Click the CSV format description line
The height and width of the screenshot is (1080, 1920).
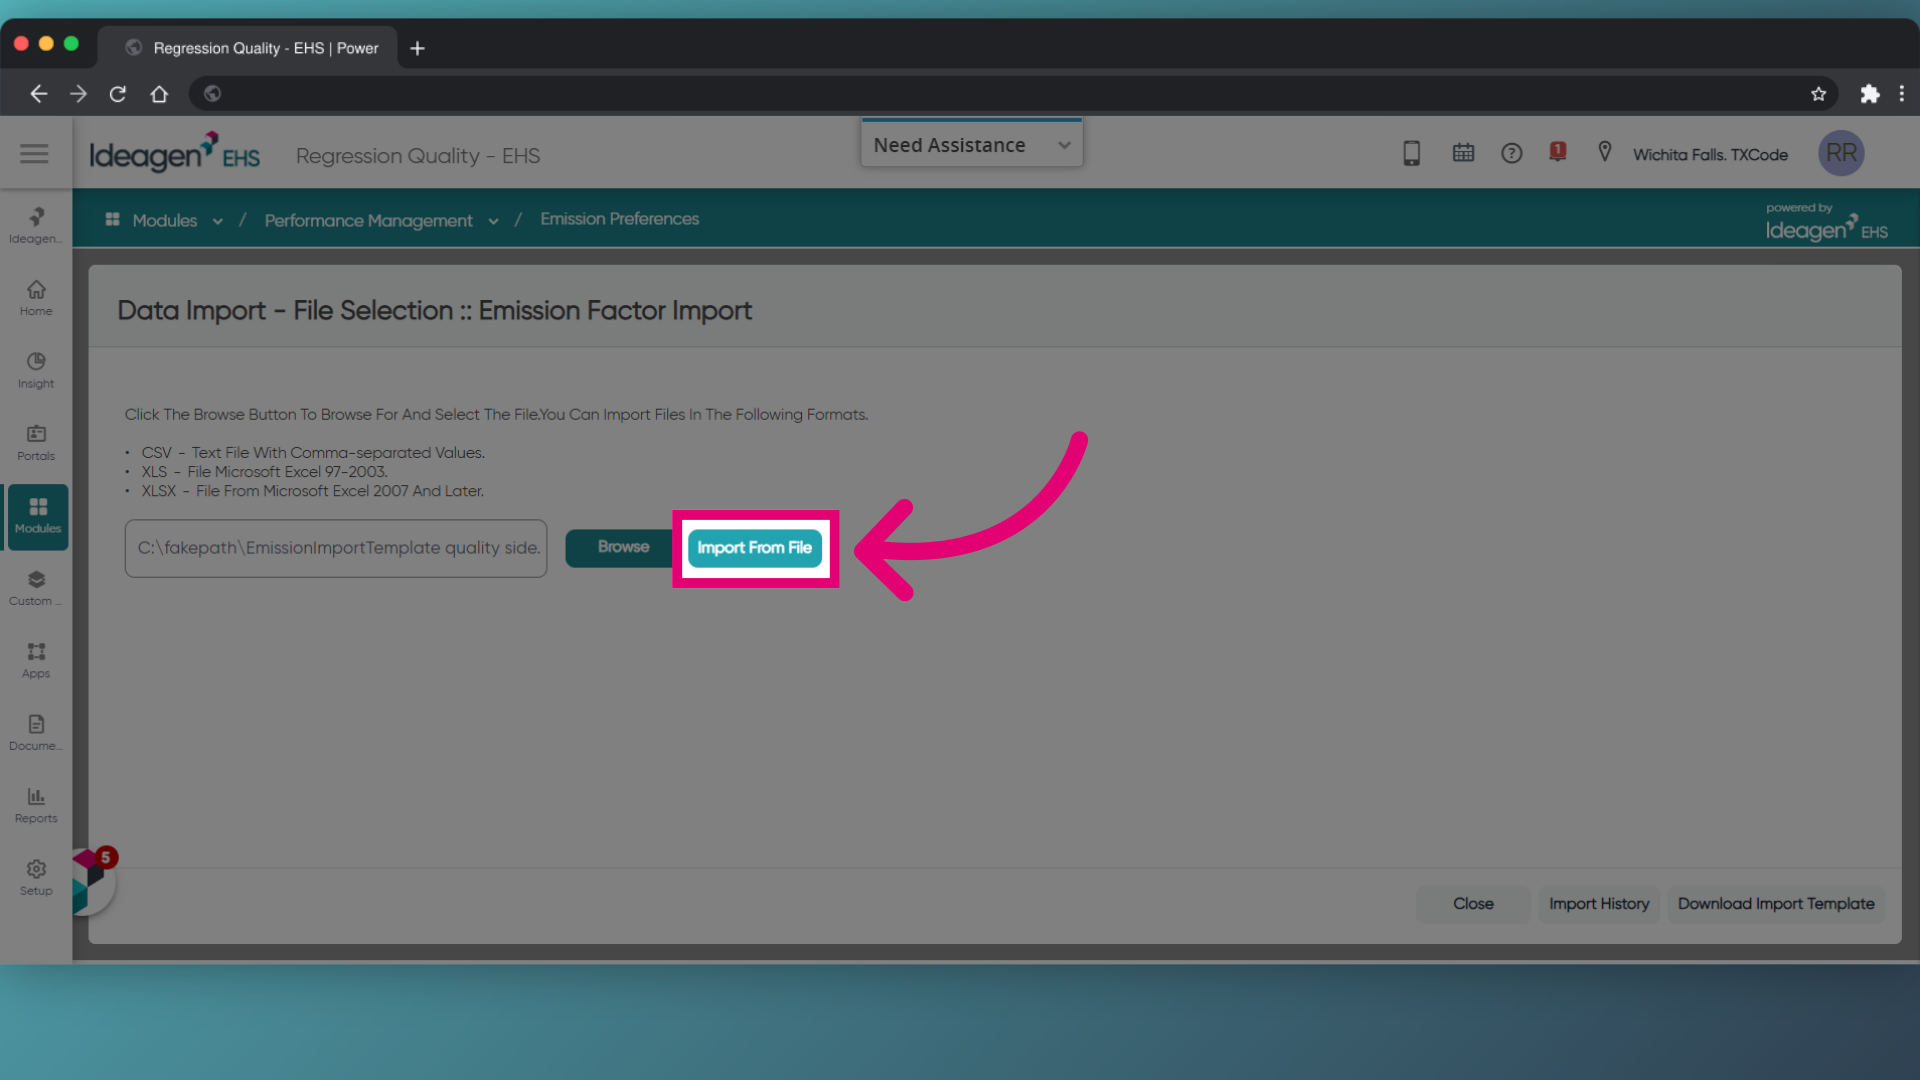click(313, 453)
